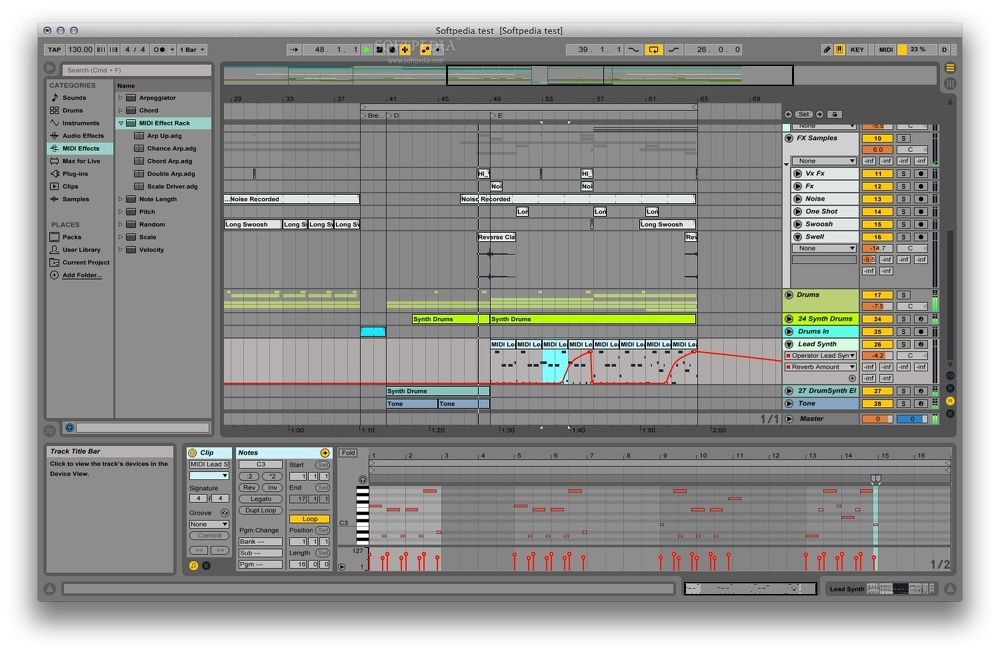This screenshot has width=1000, height=654.
Task: Open the Groove dropdown showing None
Action: coord(209,524)
